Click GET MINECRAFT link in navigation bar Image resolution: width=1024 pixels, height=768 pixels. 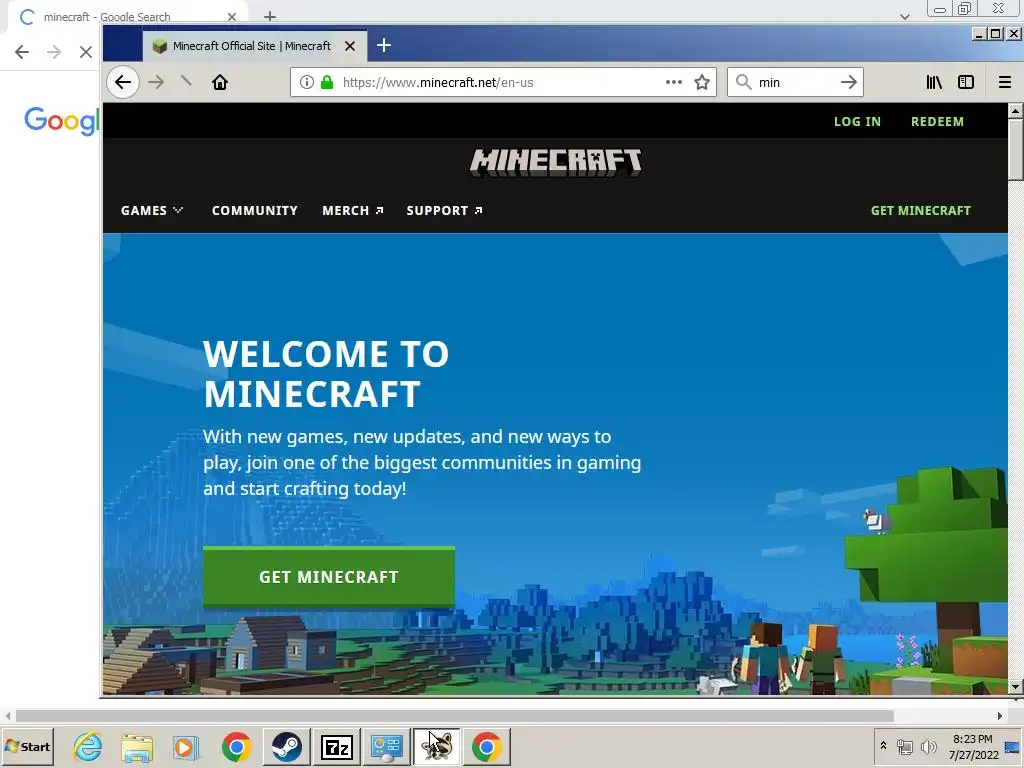921,211
